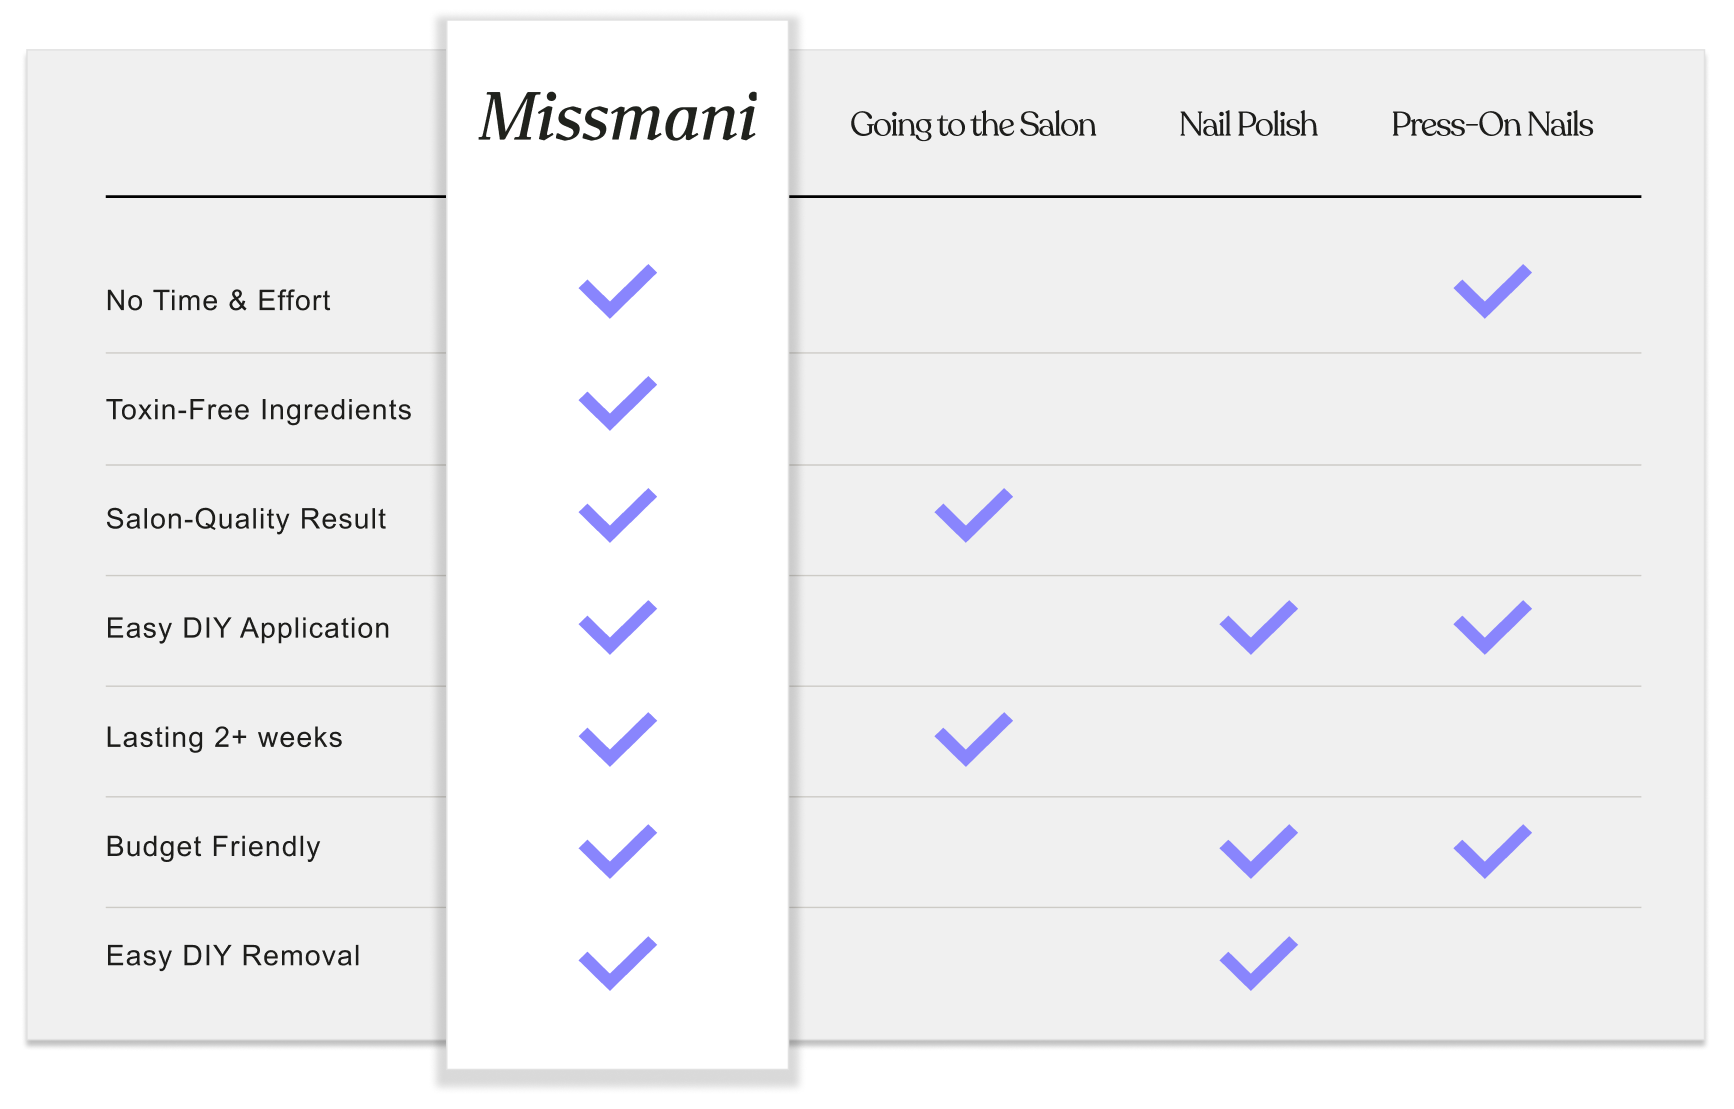This screenshot has height=1109, width=1734.
Task: Click Missmani checkmark for Easy DIY Removal
Action: 617,964
